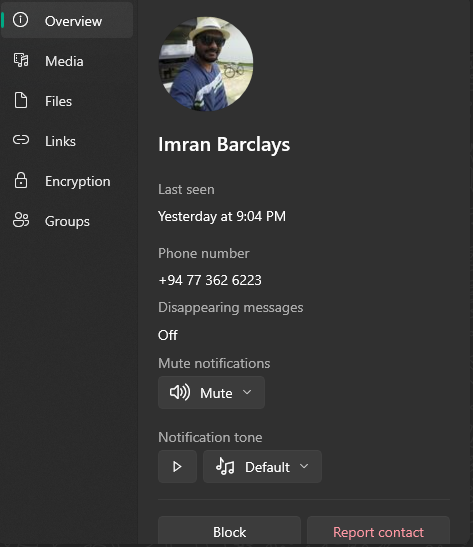Click the phone number +94 77 362 6223
Screen dimensions: 473x547
[210, 280]
